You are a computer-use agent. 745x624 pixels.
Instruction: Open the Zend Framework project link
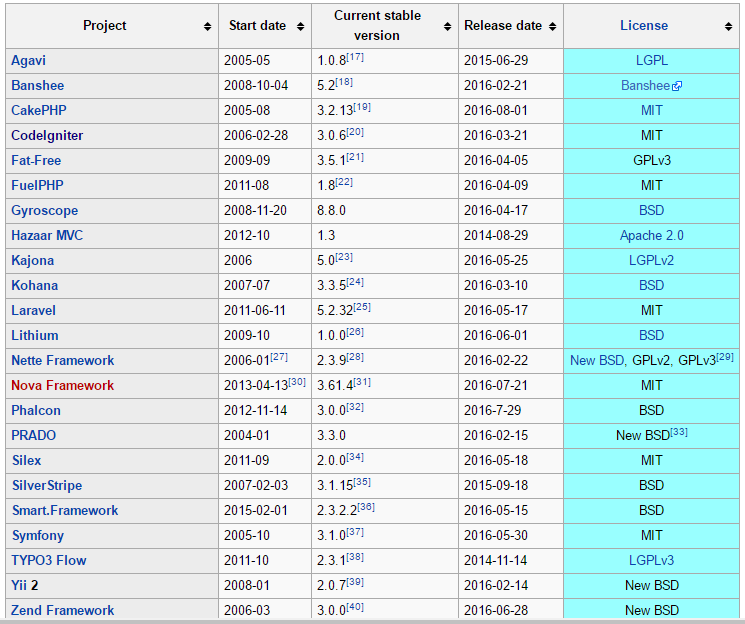tap(63, 610)
